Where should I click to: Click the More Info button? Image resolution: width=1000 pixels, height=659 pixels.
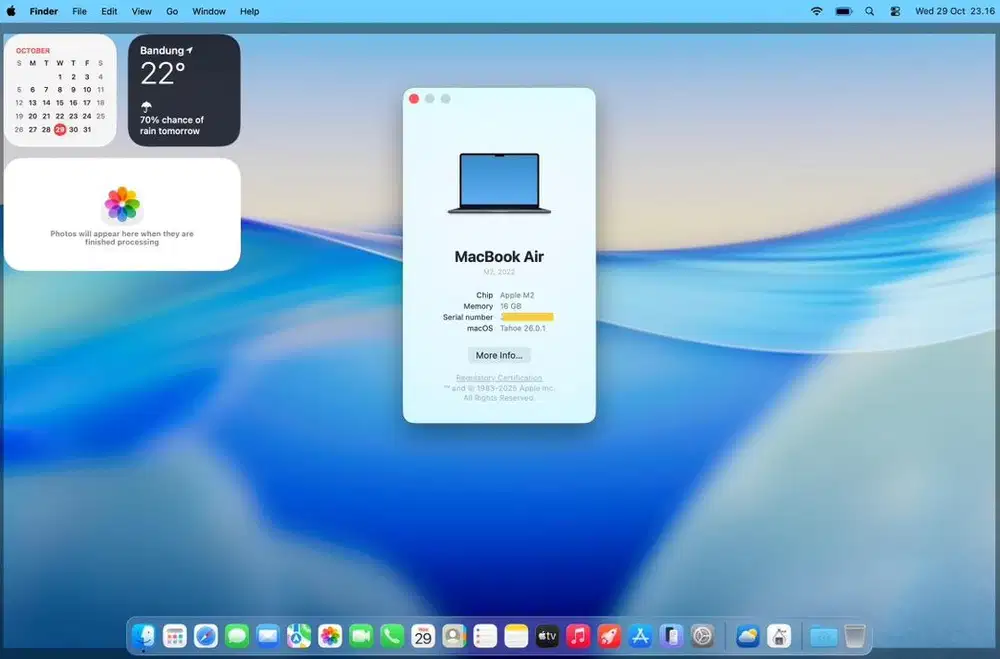click(x=499, y=355)
